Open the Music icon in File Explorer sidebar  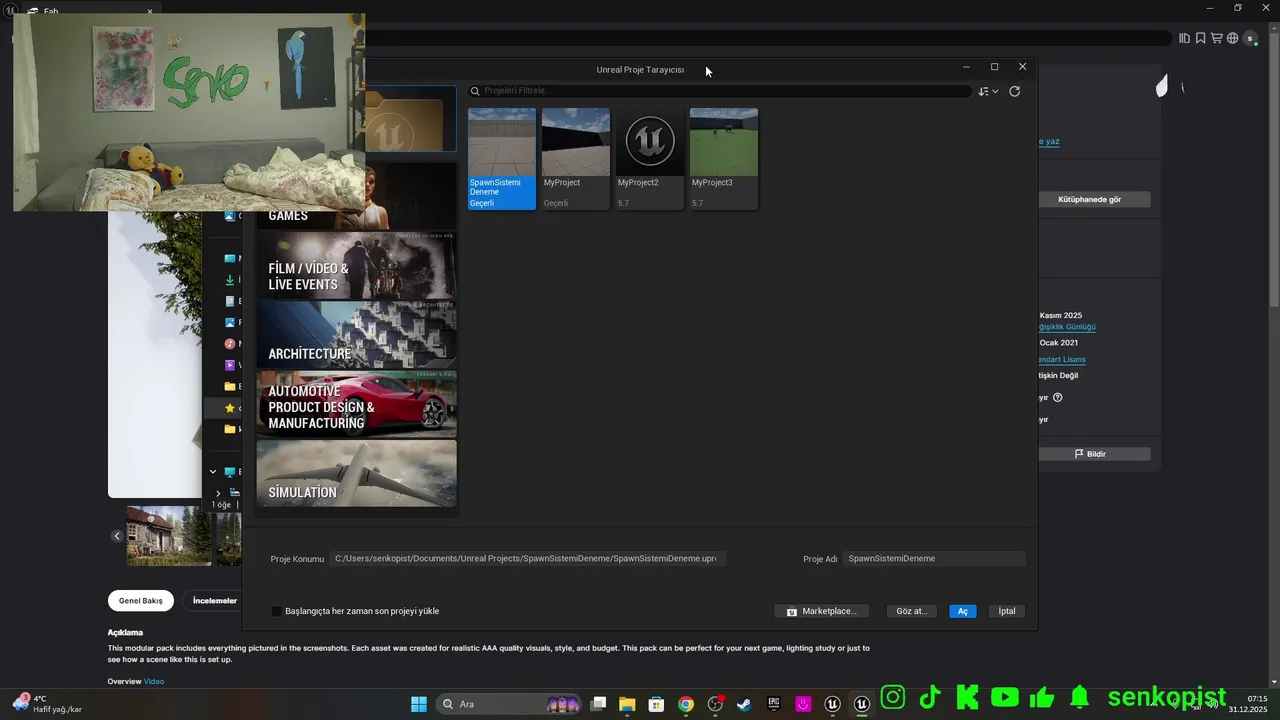pos(230,344)
